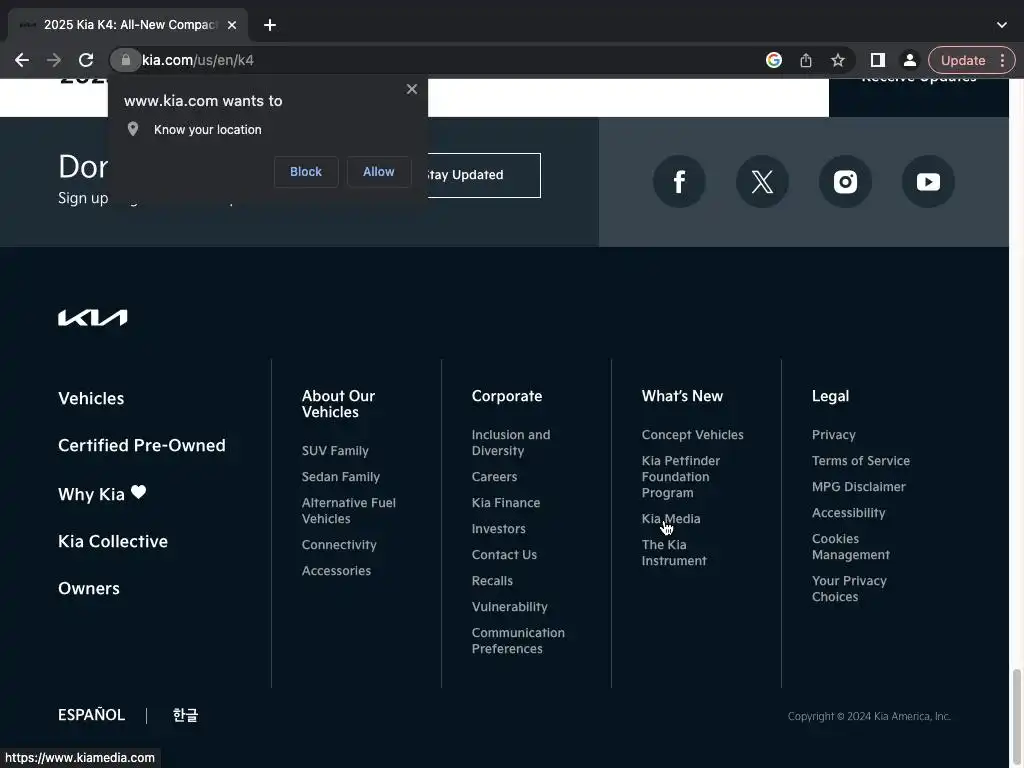The image size is (1024, 768).
Task: Toggle the browser side panel
Action: click(x=878, y=60)
